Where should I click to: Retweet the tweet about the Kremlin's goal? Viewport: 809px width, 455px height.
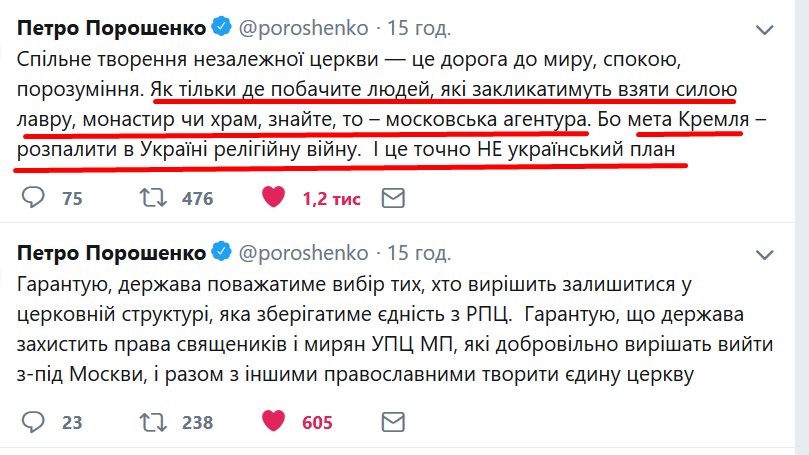pyautogui.click(x=154, y=198)
